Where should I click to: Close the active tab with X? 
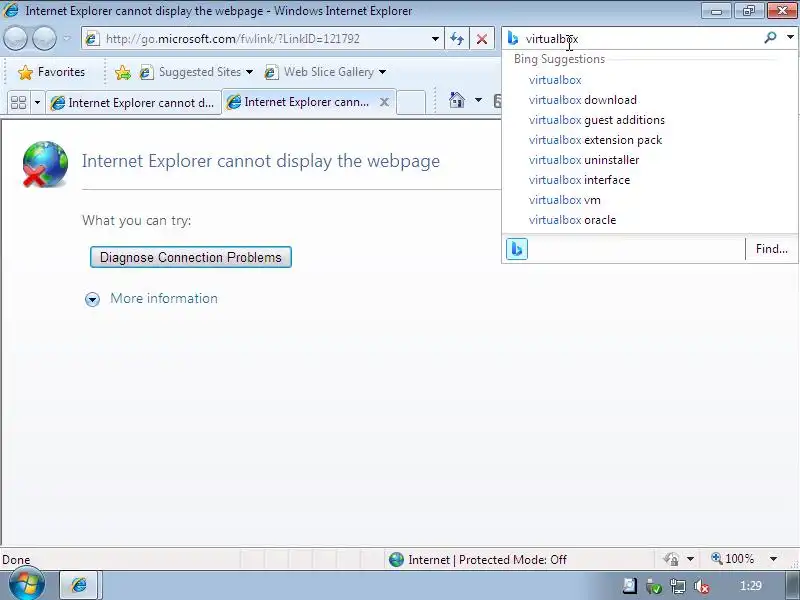(384, 102)
